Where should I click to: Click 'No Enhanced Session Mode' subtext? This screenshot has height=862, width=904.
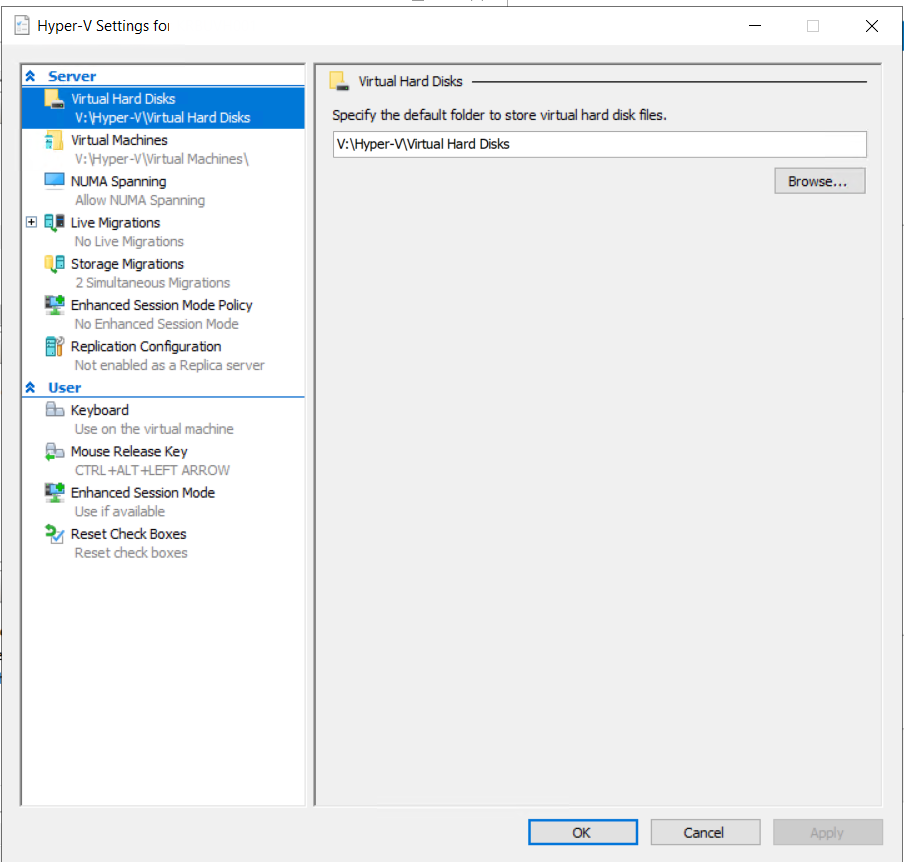point(156,324)
